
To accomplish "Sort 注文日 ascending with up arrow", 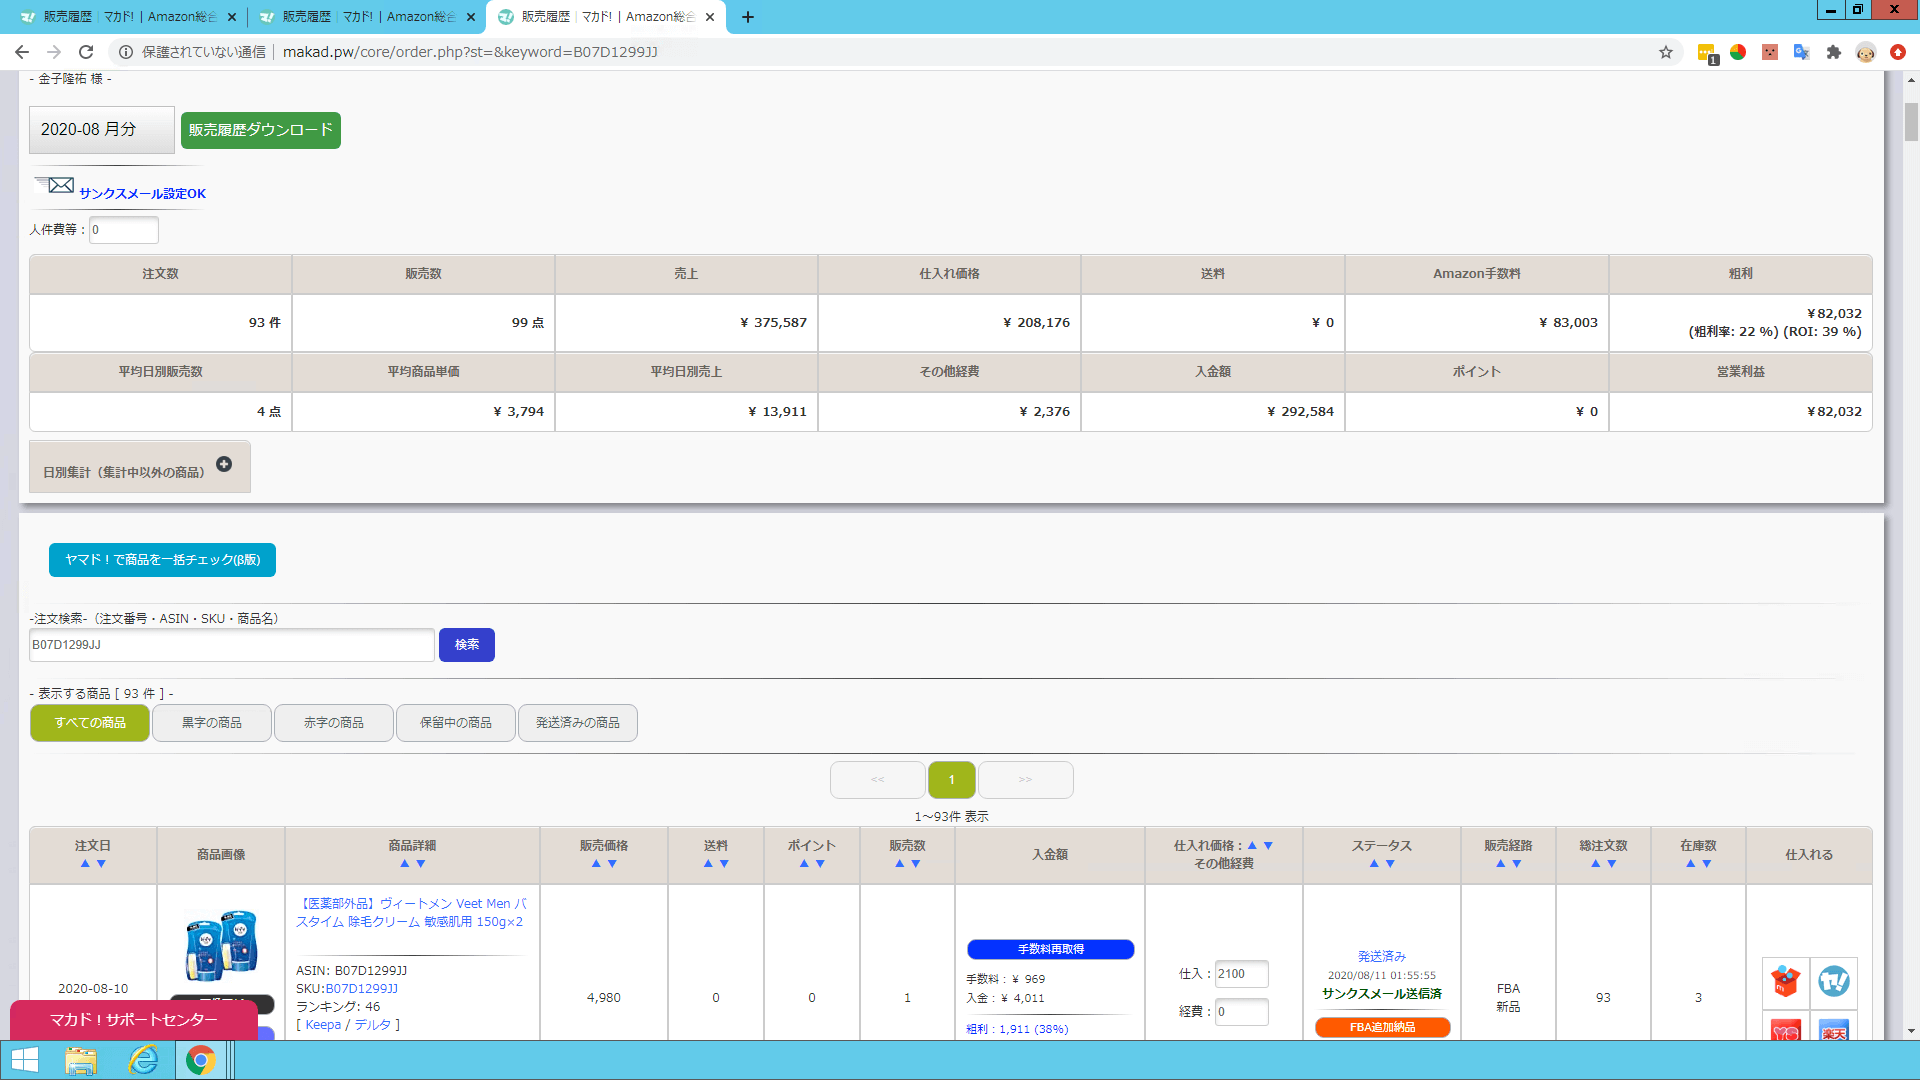I will 85,864.
